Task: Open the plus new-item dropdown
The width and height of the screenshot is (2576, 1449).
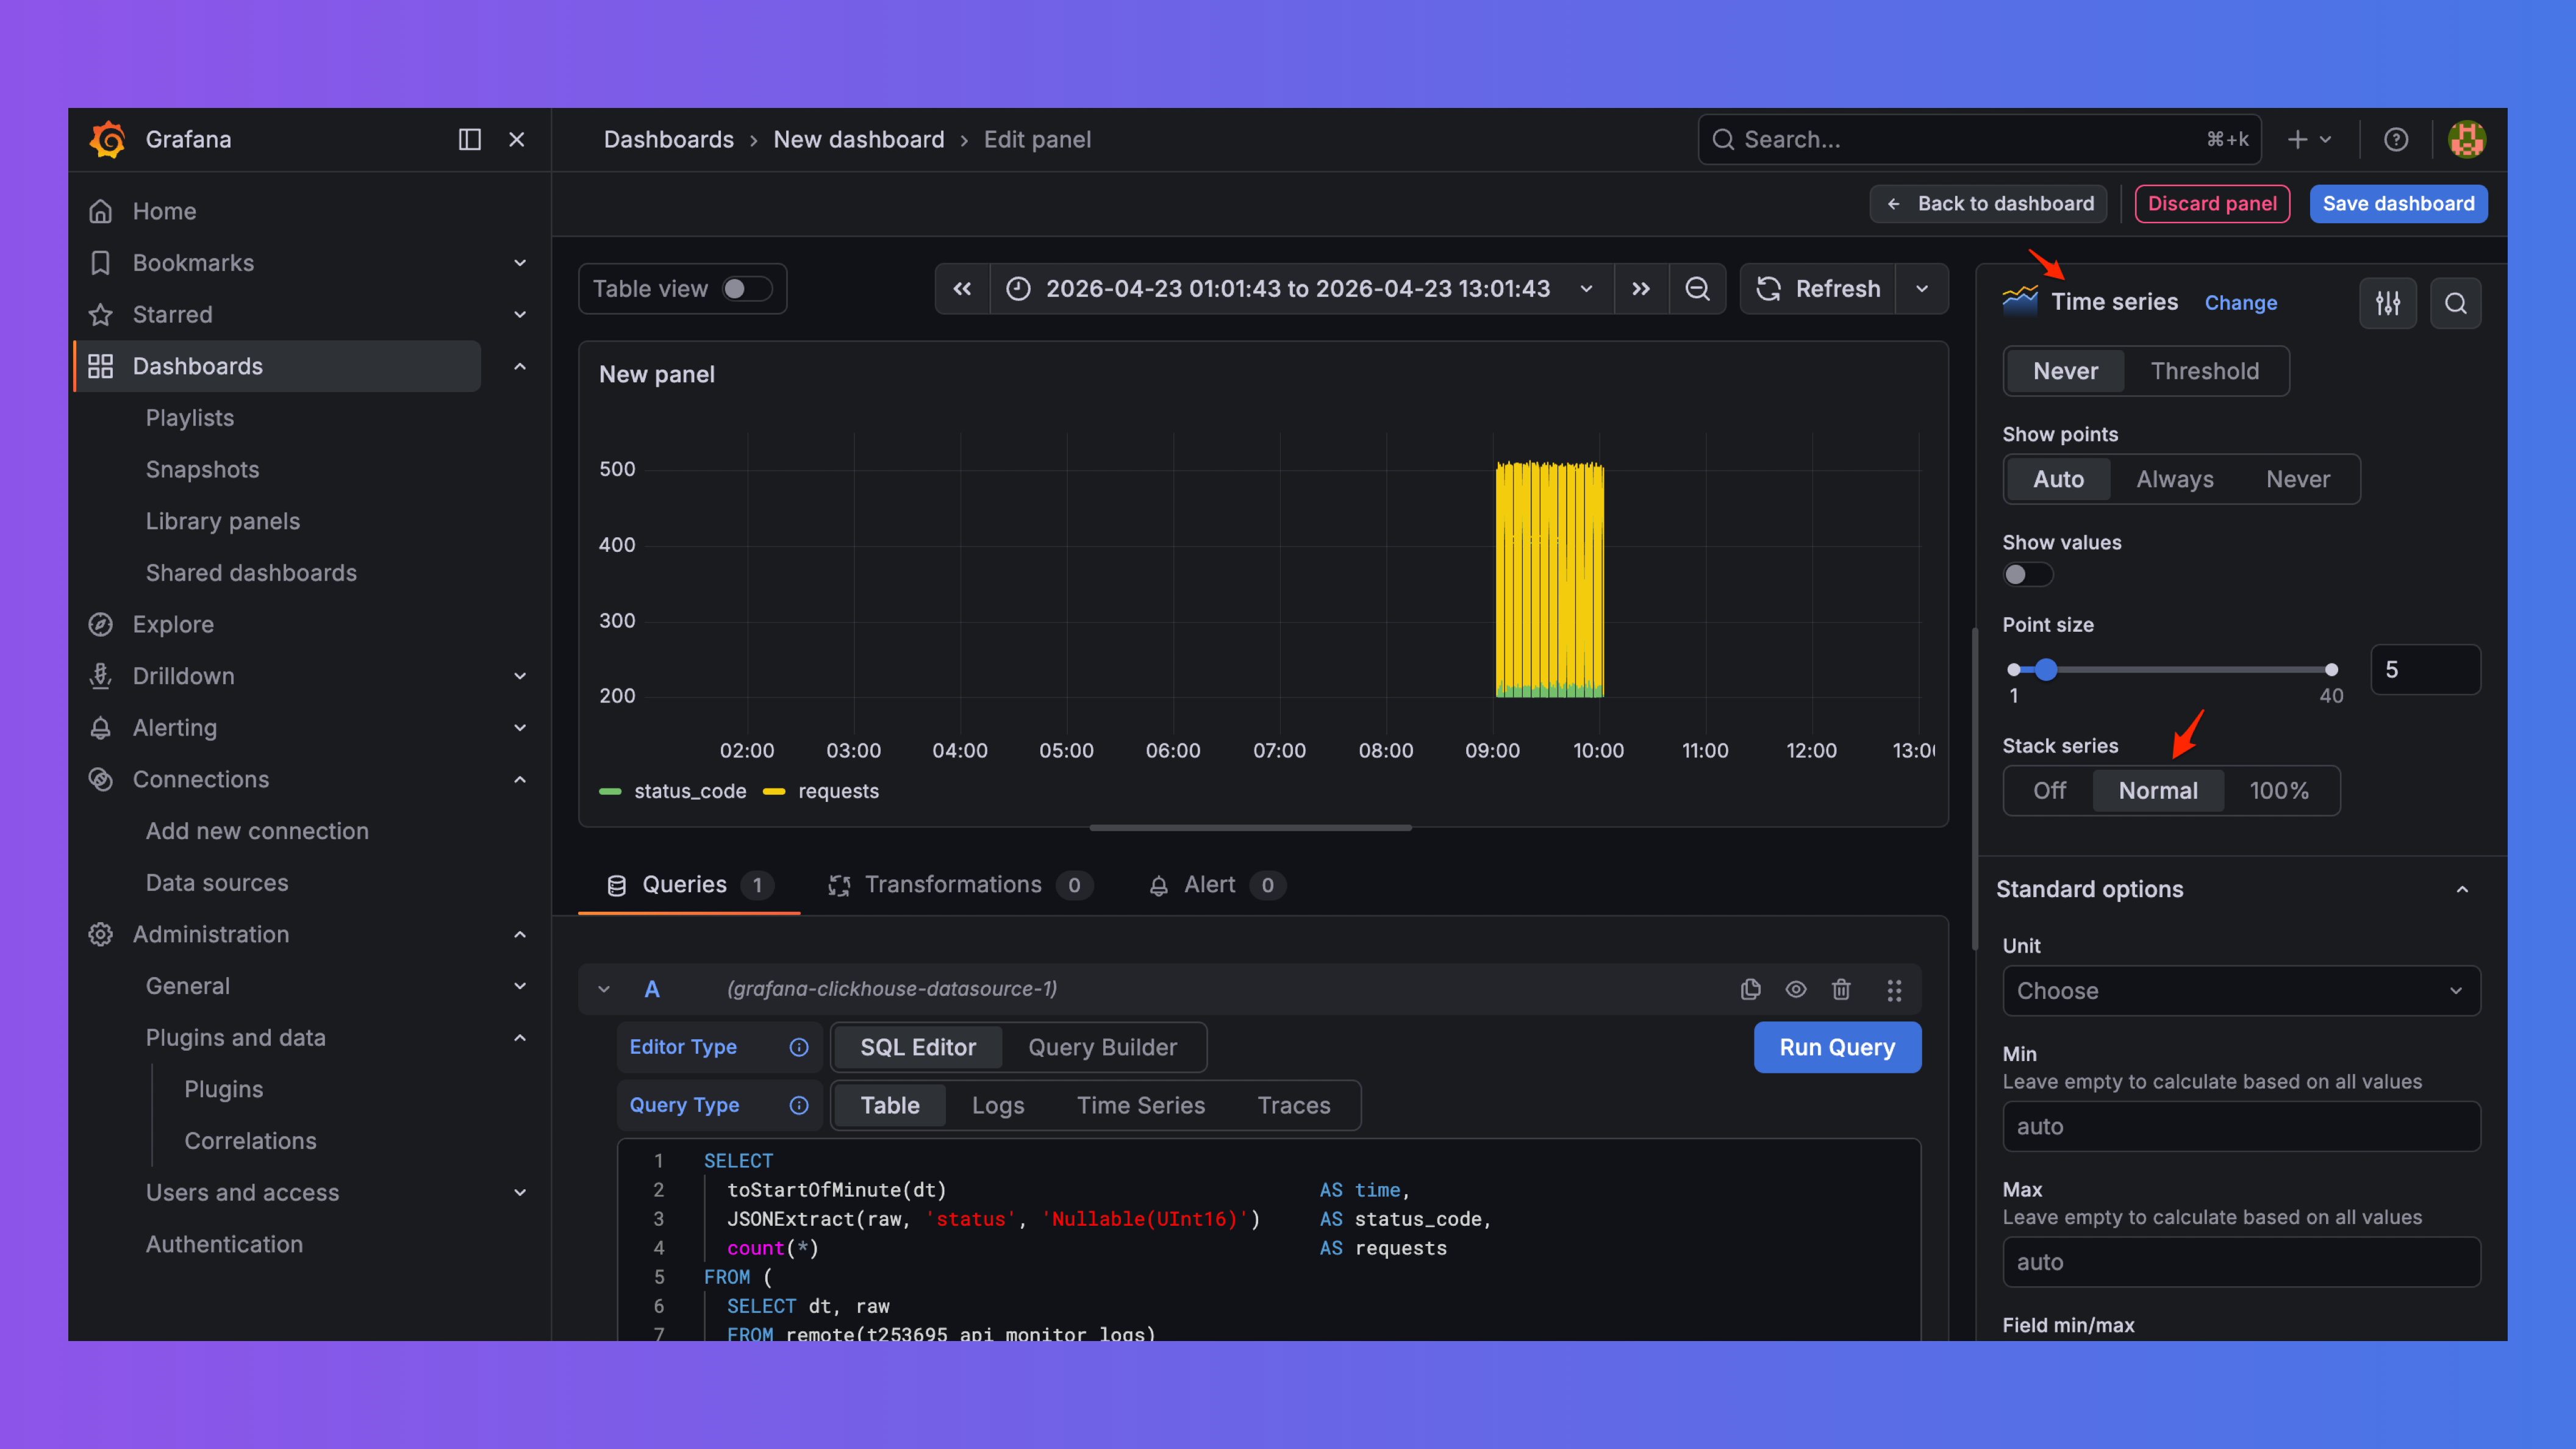Action: click(x=2309, y=139)
